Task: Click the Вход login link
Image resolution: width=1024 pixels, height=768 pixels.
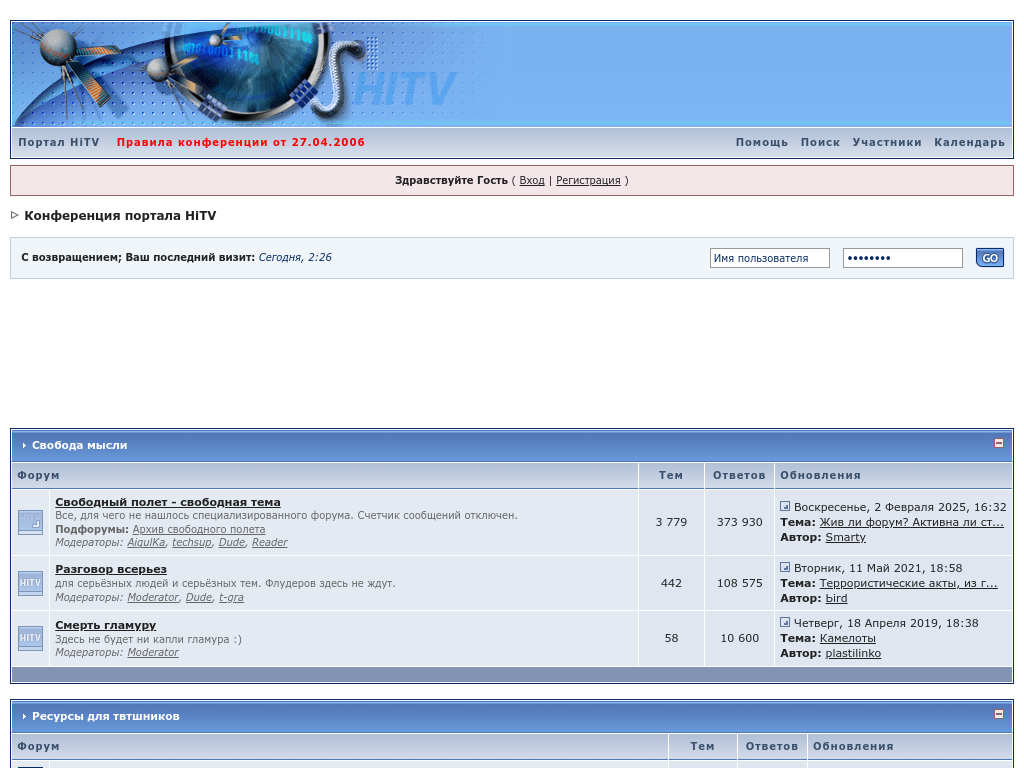Action: [x=532, y=181]
